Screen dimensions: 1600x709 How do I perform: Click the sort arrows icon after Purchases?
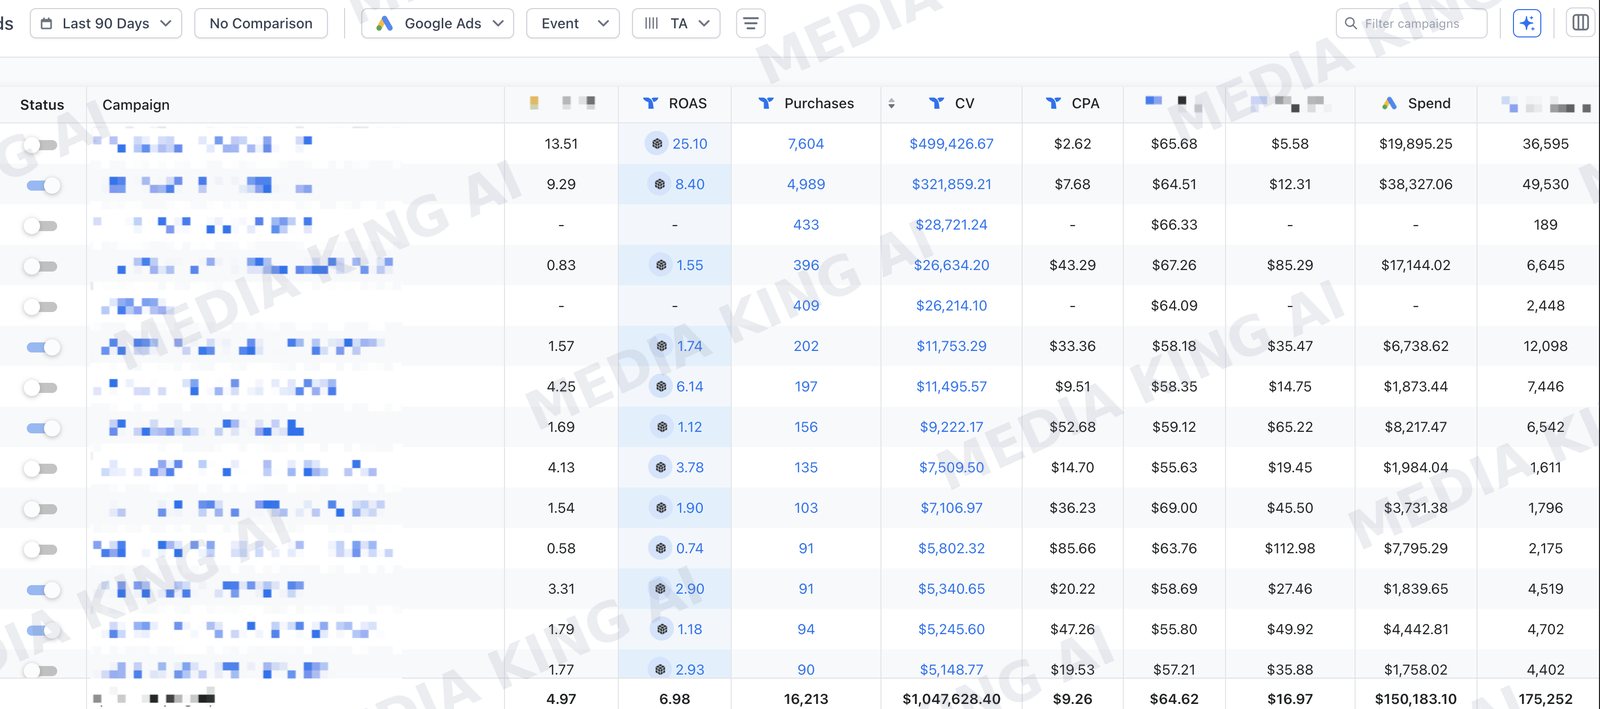tap(891, 103)
